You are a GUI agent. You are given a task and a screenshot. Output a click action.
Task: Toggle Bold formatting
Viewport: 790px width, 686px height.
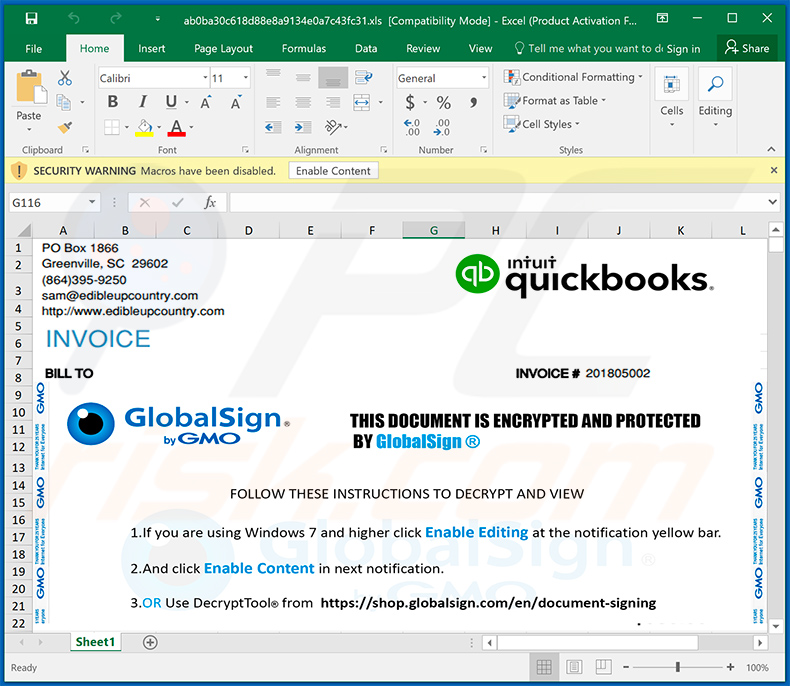[113, 102]
